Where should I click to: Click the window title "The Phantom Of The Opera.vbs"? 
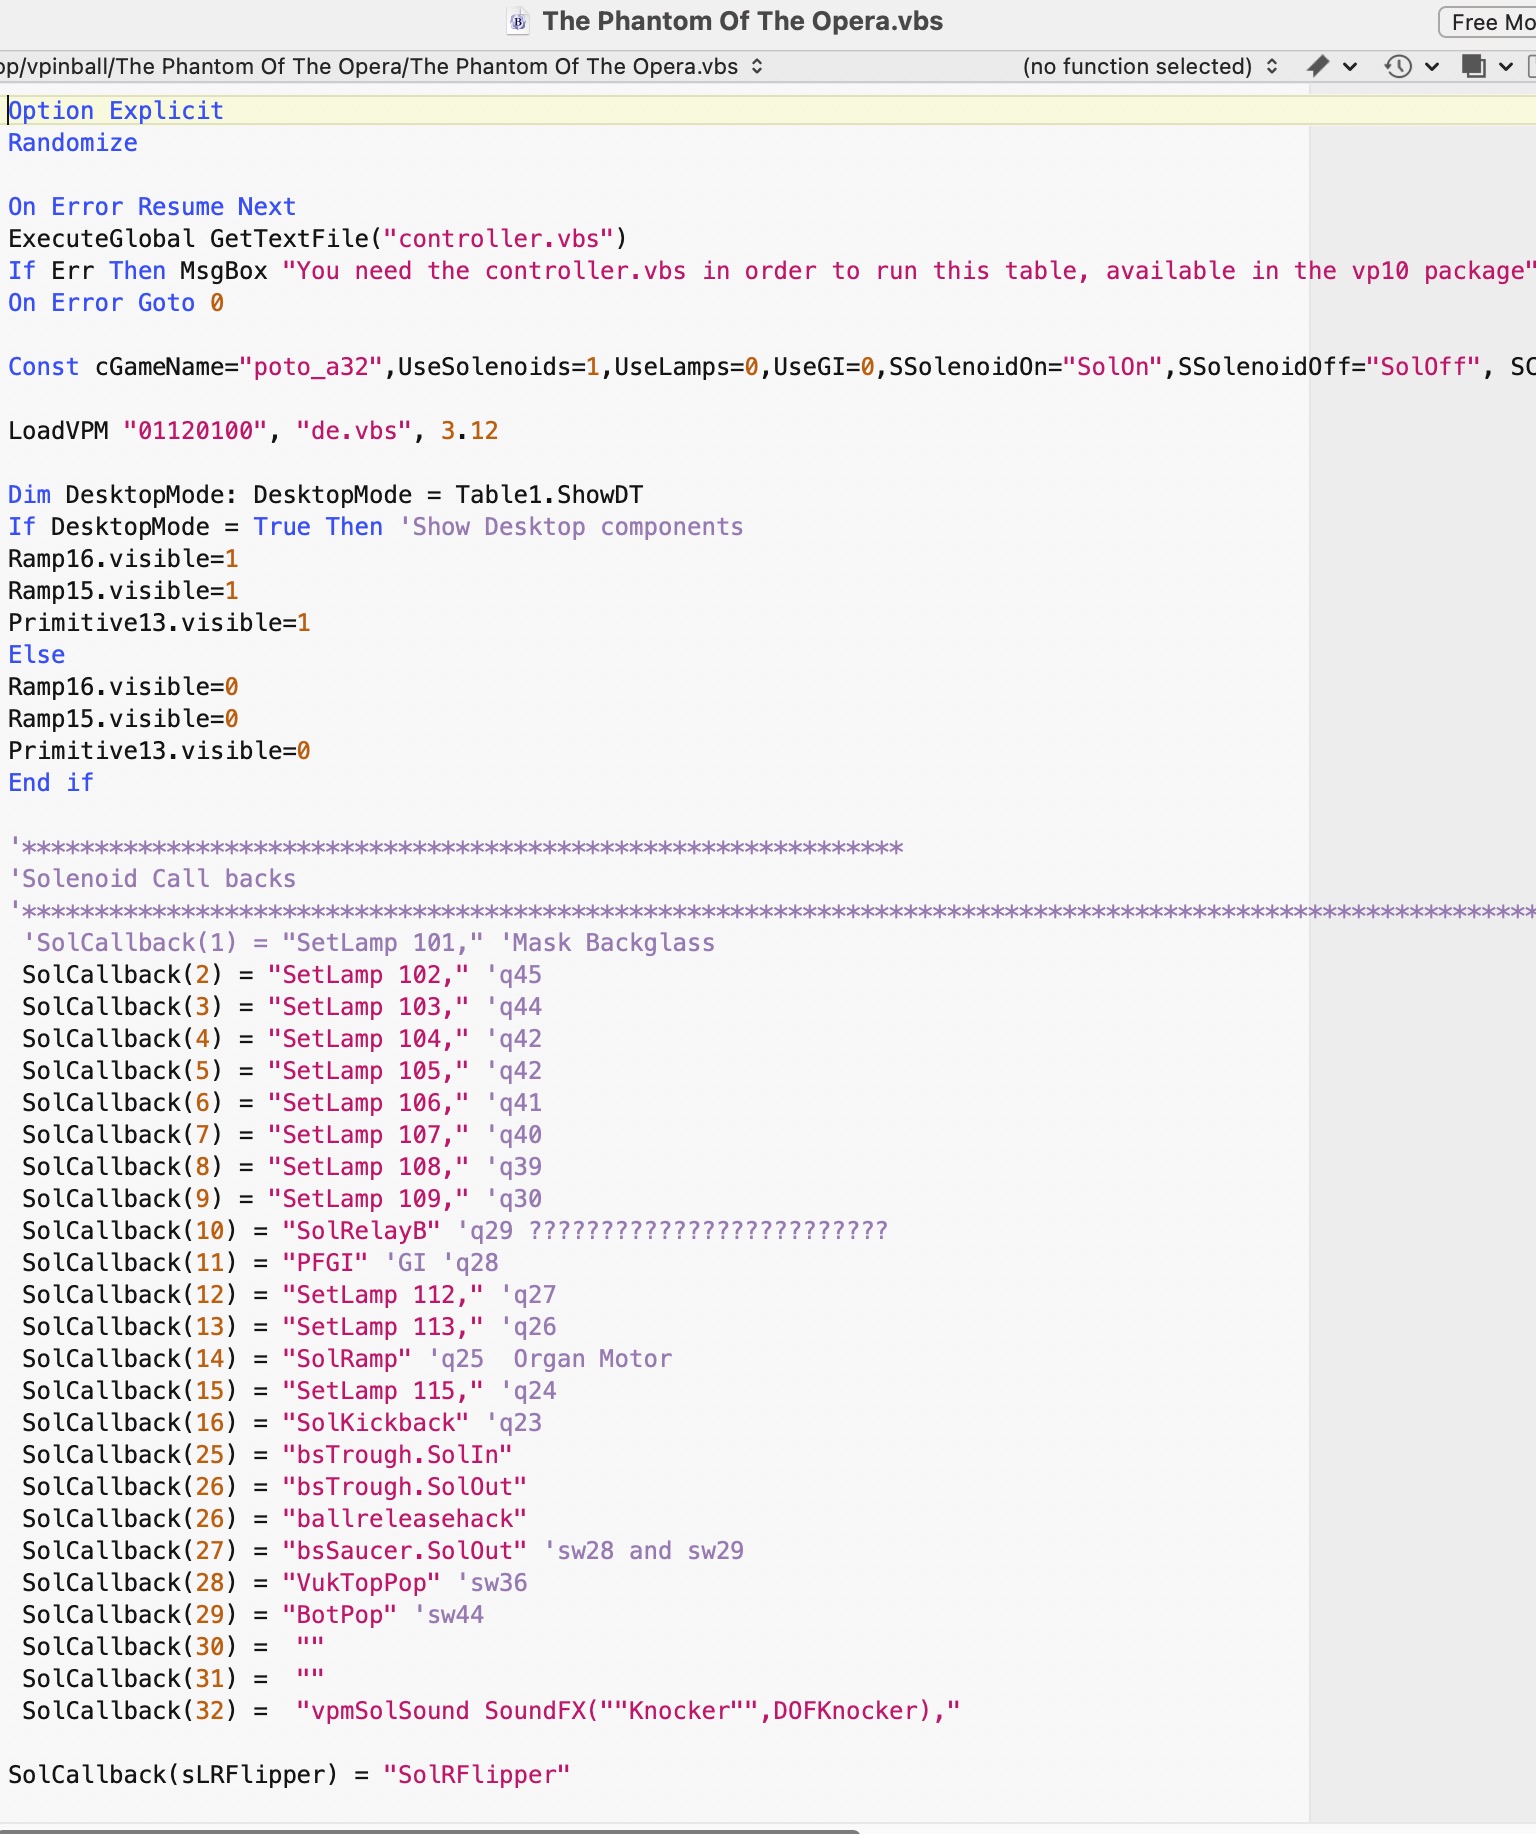[x=742, y=22]
